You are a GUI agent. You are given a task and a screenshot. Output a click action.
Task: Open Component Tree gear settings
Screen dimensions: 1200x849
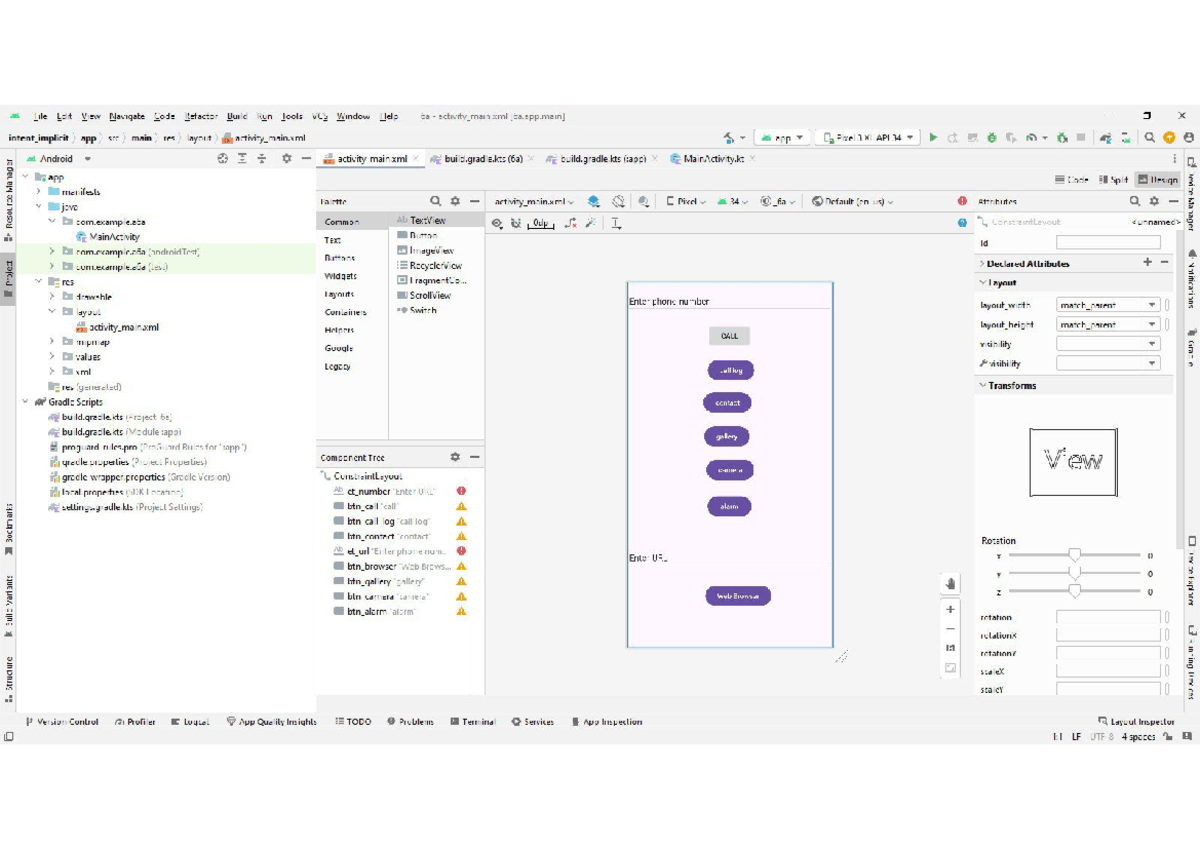(x=455, y=457)
